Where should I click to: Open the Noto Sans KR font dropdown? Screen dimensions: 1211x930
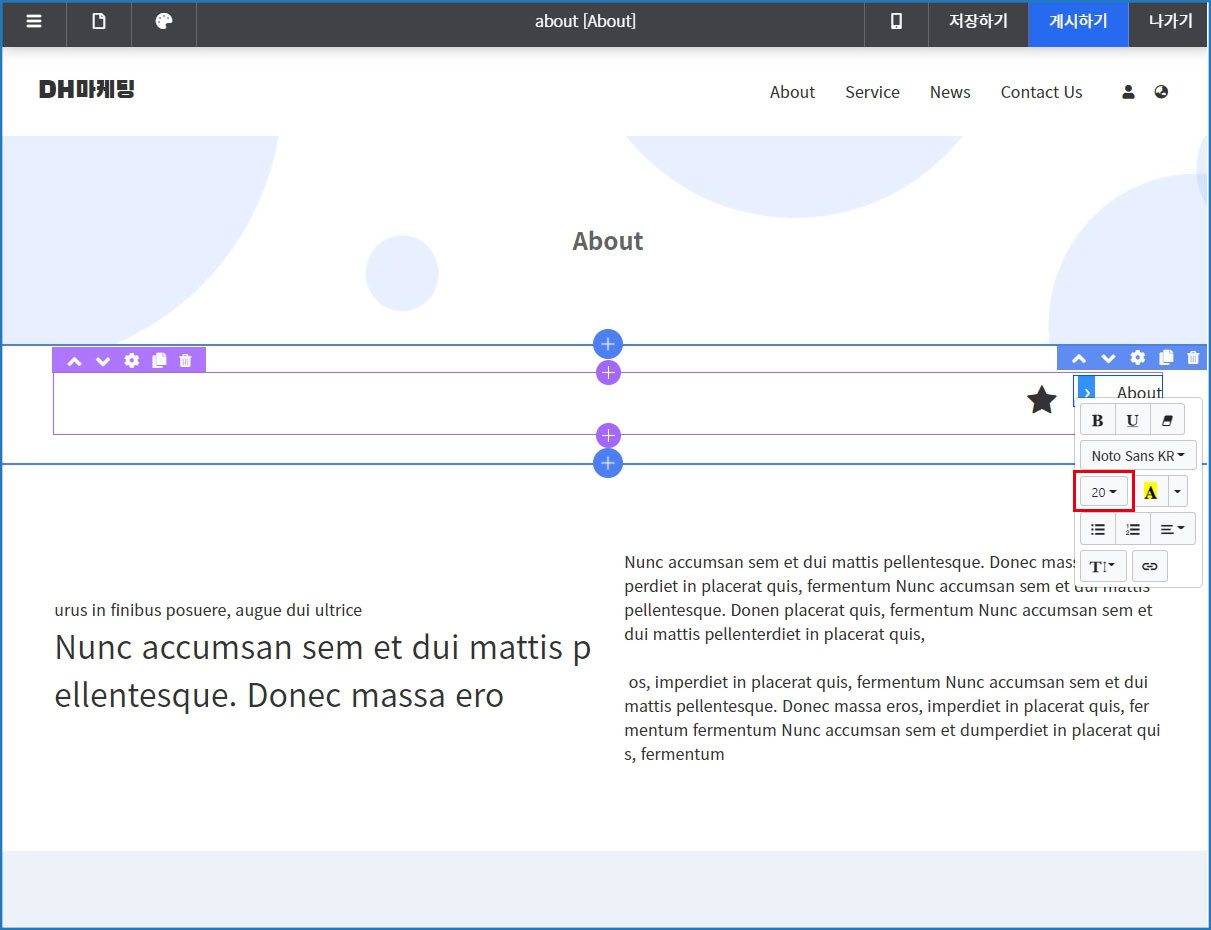1138,456
